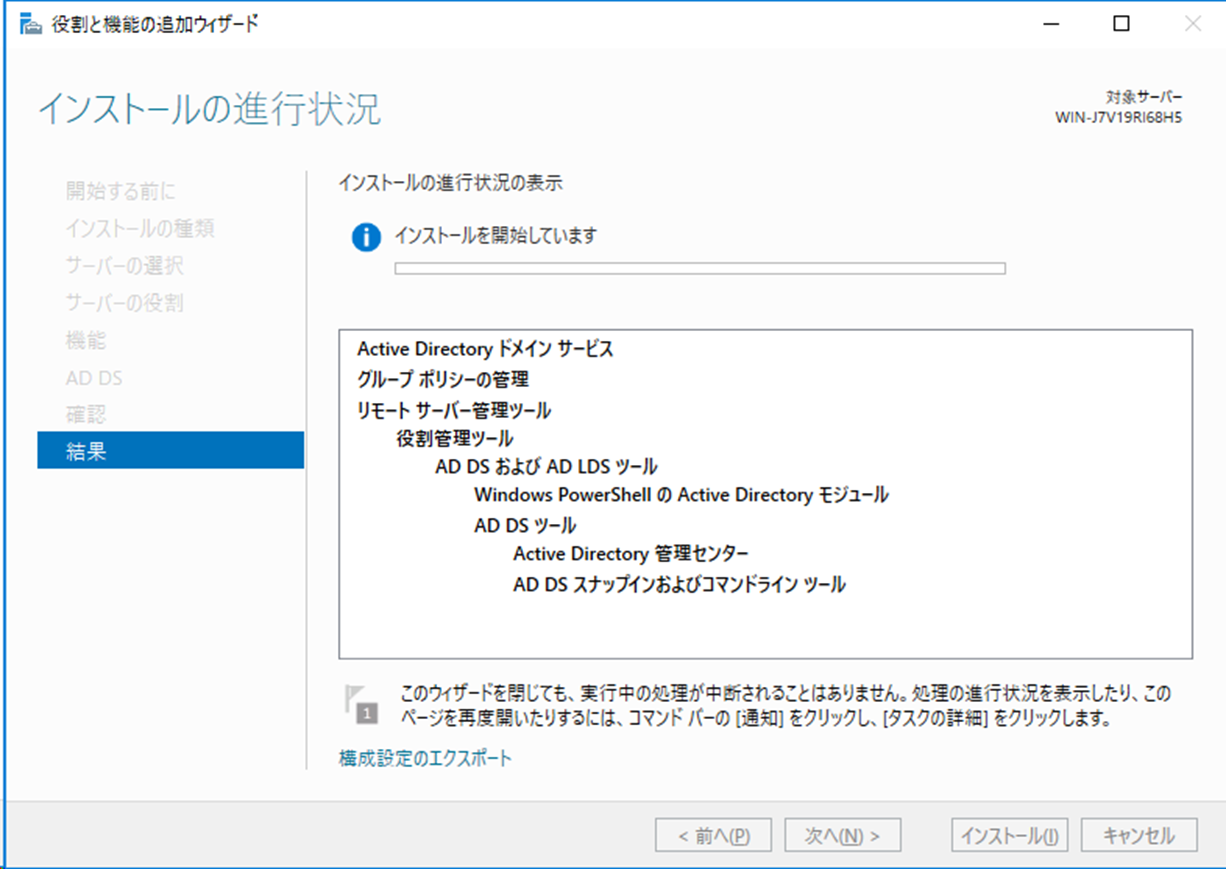Click the disabled close button in title bar

click(1192, 24)
